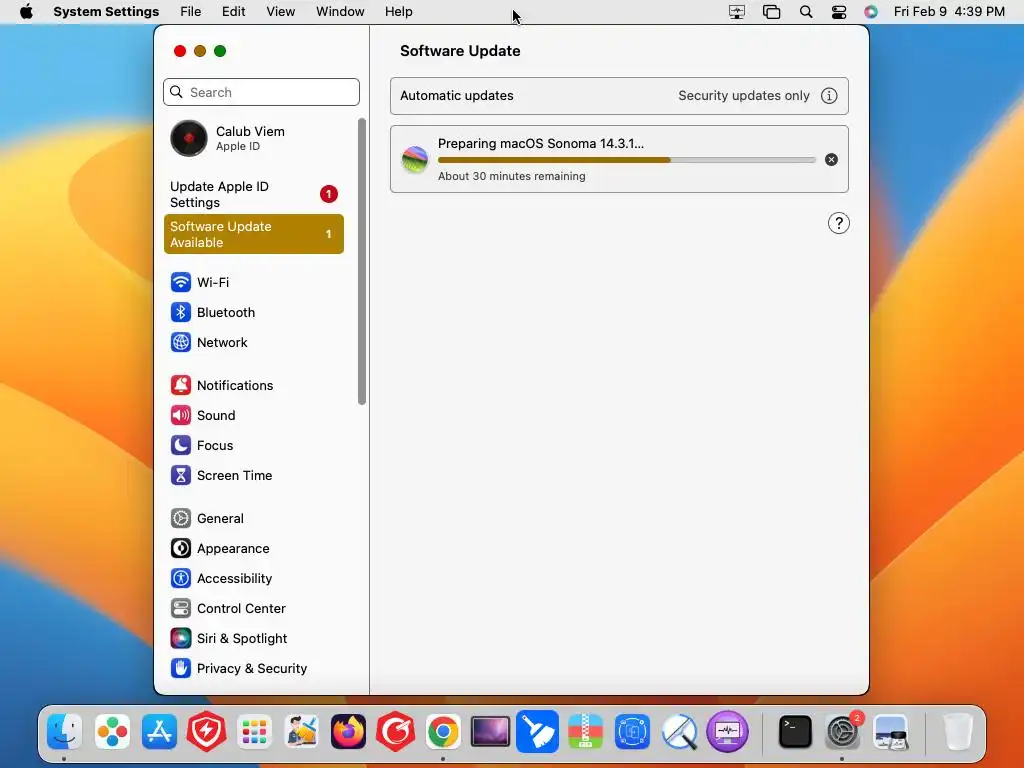This screenshot has width=1024, height=768.
Task: Open Notifications bell icon
Action: pyautogui.click(x=181, y=385)
